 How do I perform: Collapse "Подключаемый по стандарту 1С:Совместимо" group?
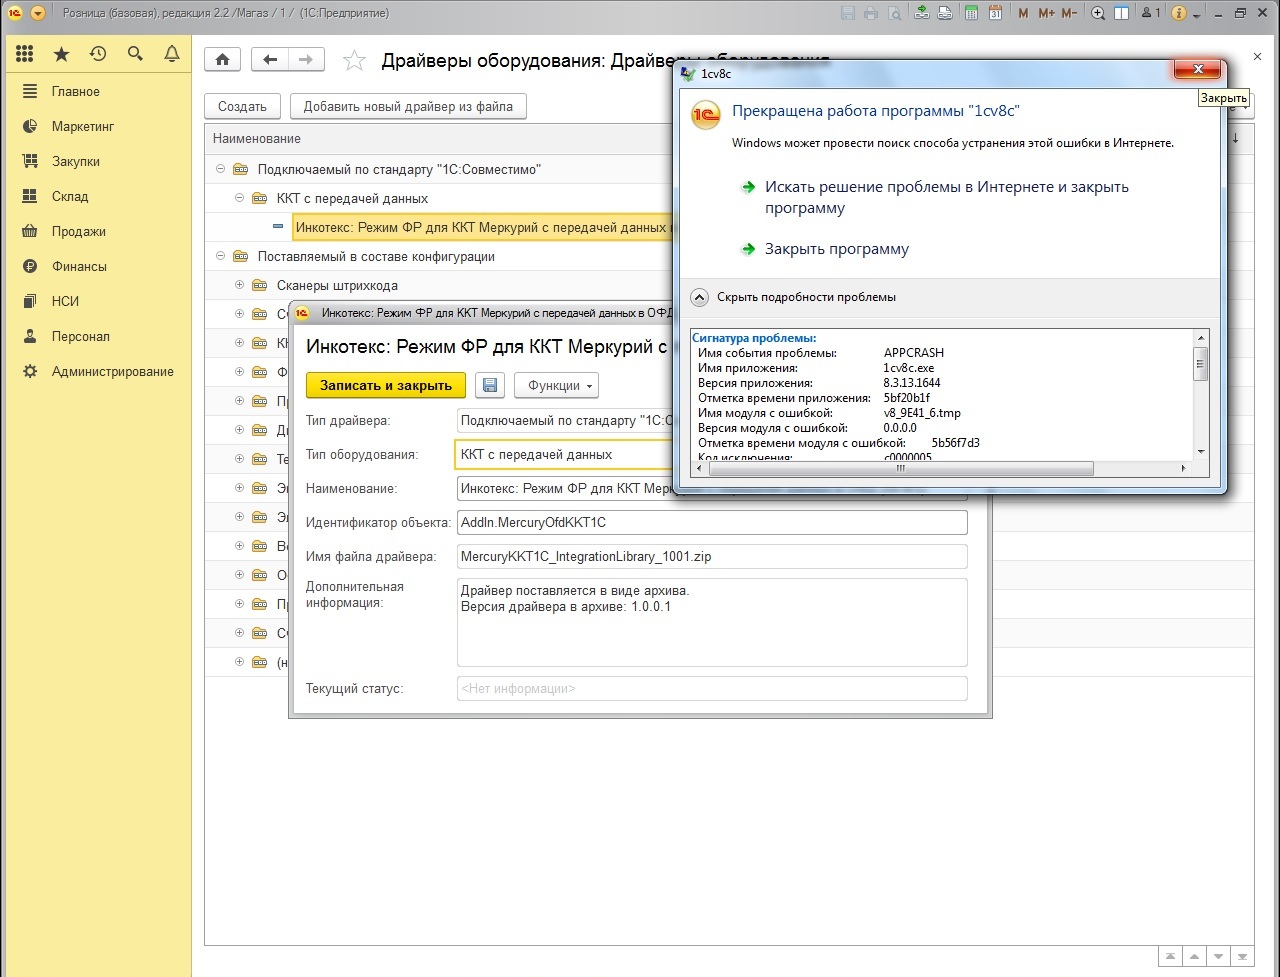[220, 169]
